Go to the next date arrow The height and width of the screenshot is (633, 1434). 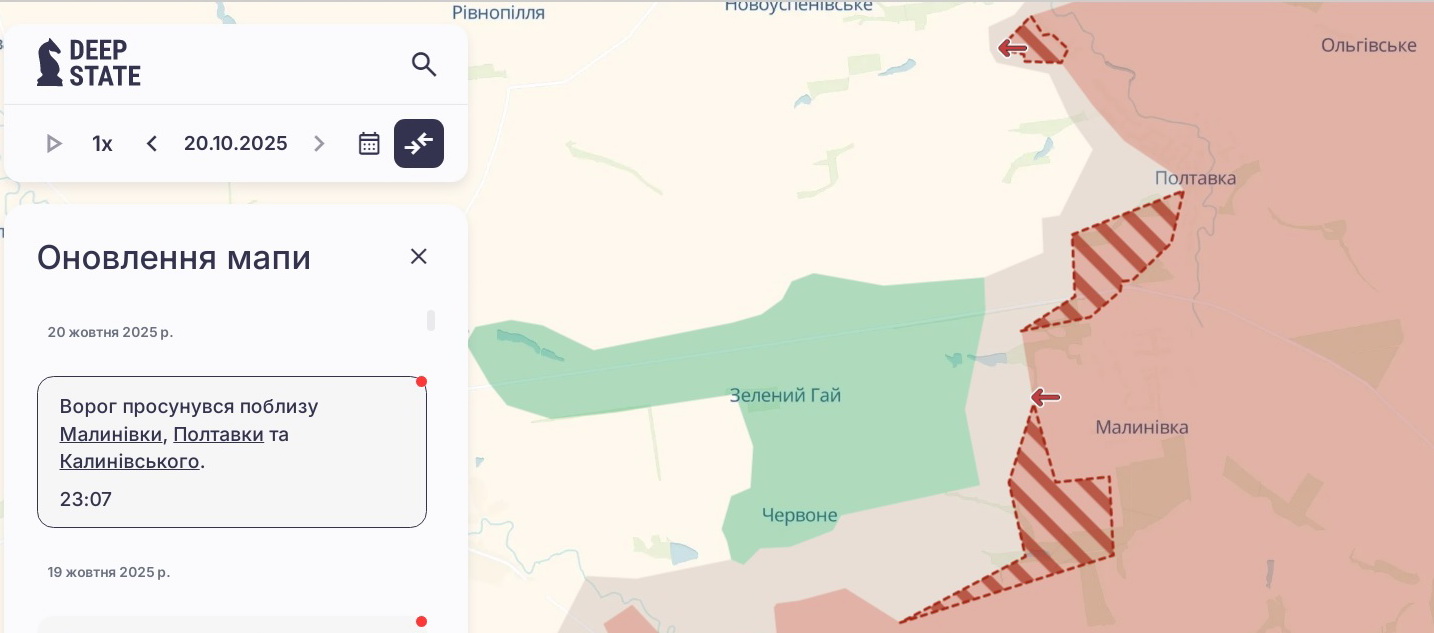pyautogui.click(x=320, y=144)
